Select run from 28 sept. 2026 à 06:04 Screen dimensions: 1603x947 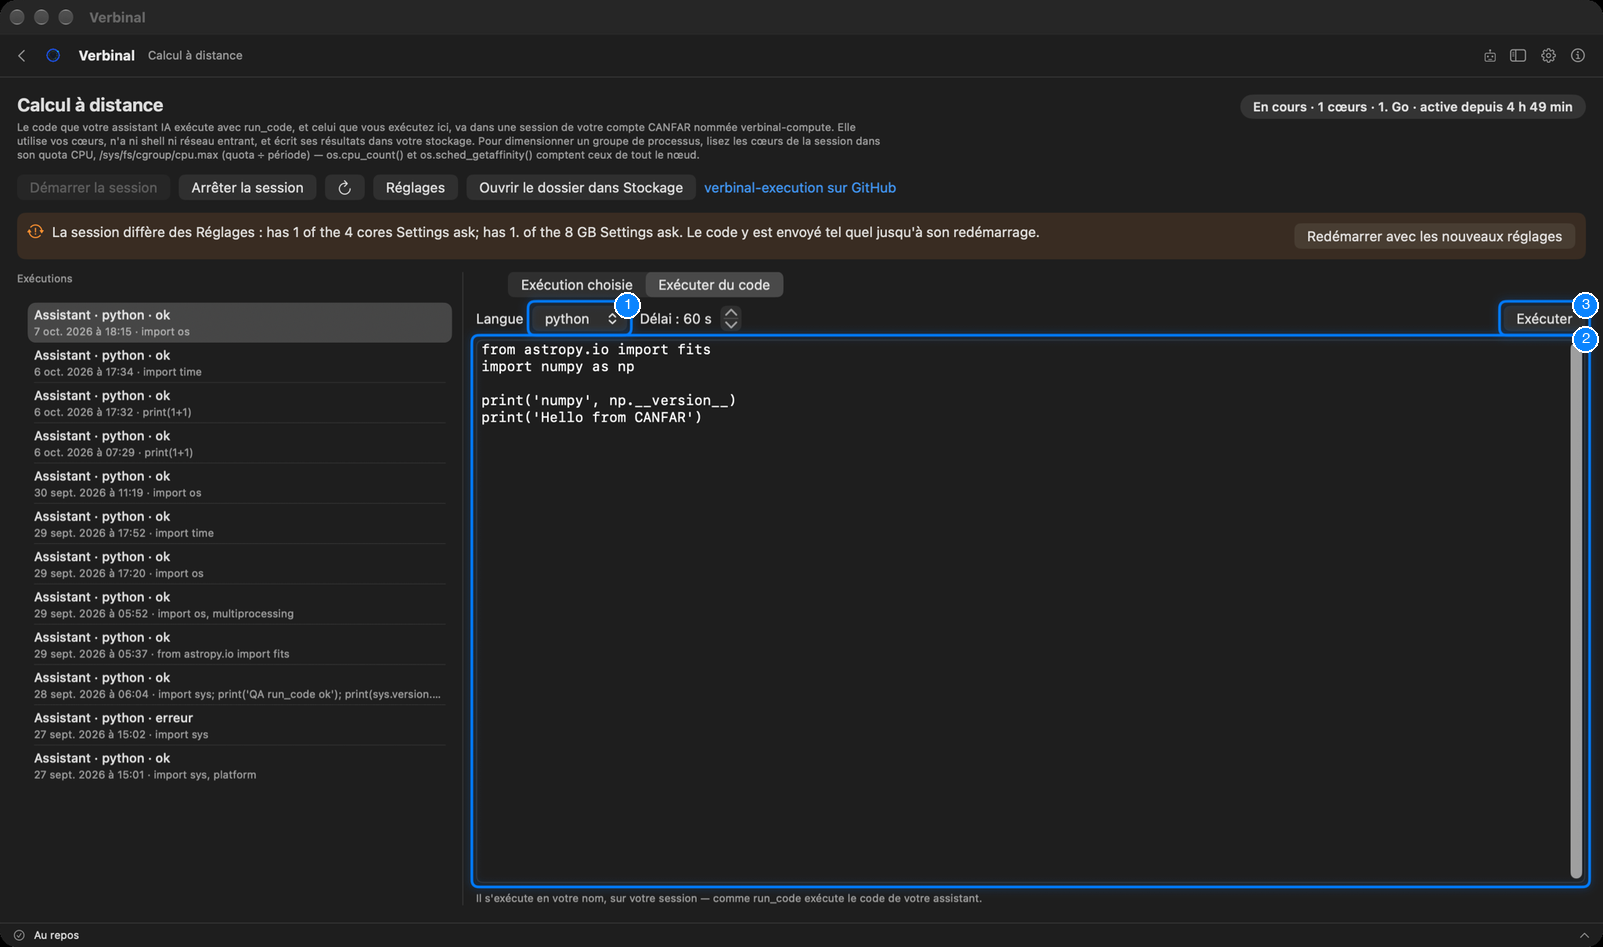point(240,685)
